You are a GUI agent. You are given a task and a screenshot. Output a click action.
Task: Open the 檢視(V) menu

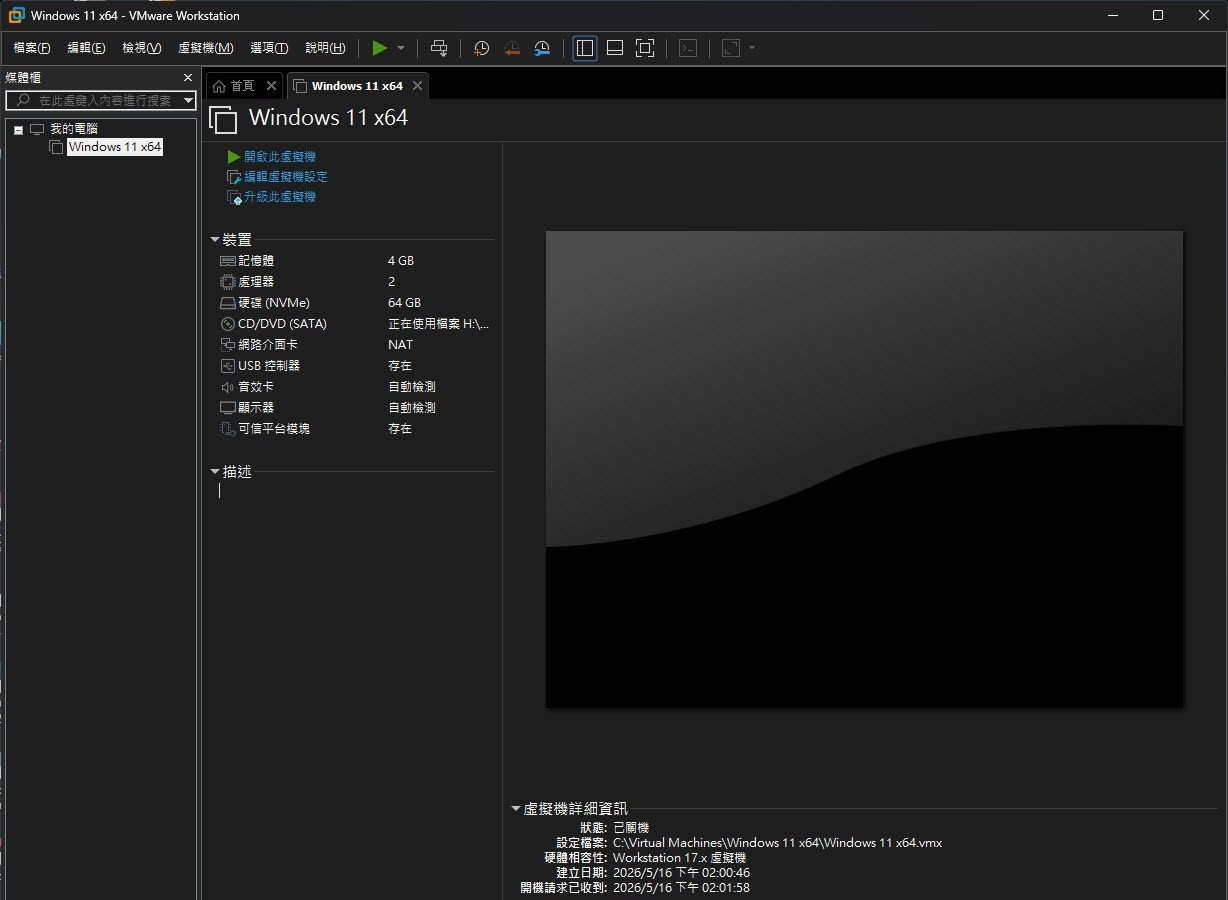(x=141, y=48)
